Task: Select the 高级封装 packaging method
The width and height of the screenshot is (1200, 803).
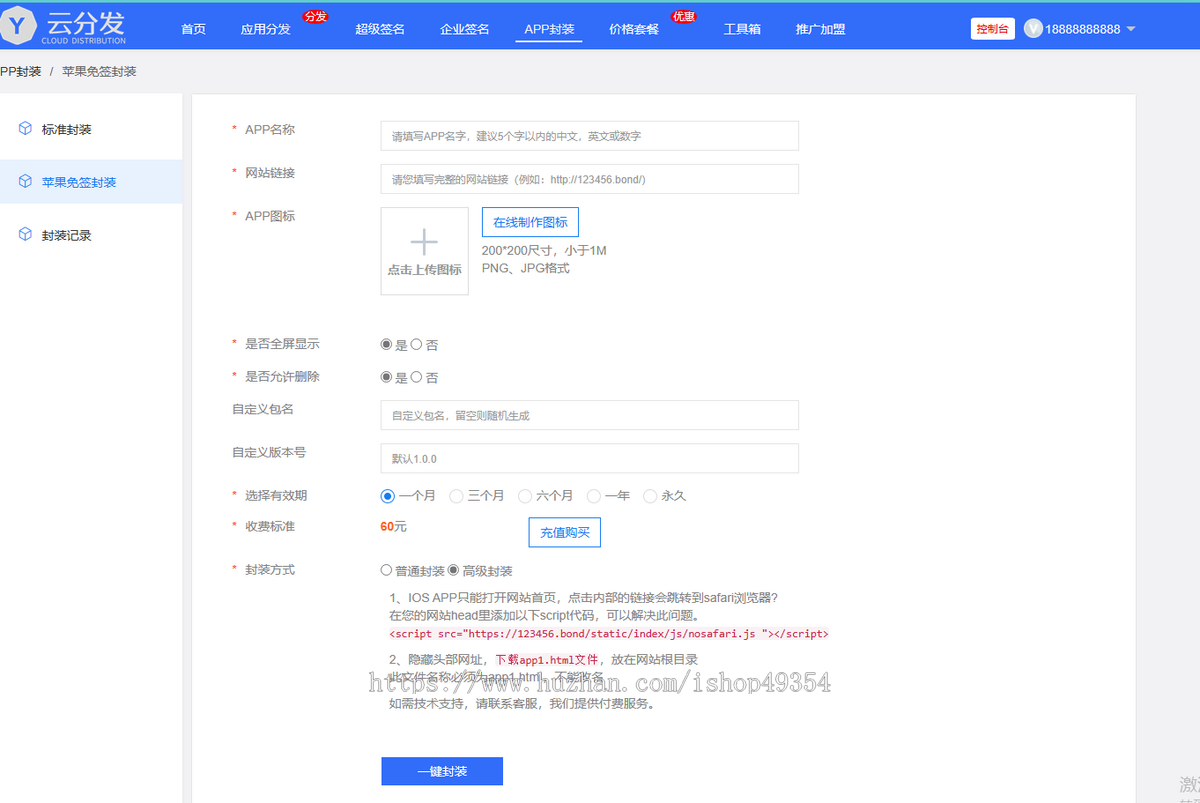Action: pyautogui.click(x=453, y=570)
